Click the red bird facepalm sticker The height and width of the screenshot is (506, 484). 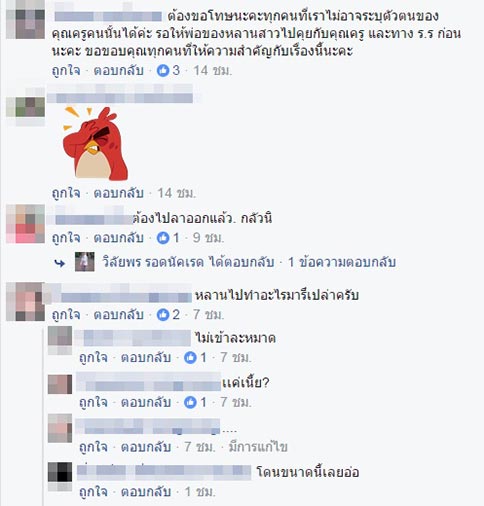point(95,144)
